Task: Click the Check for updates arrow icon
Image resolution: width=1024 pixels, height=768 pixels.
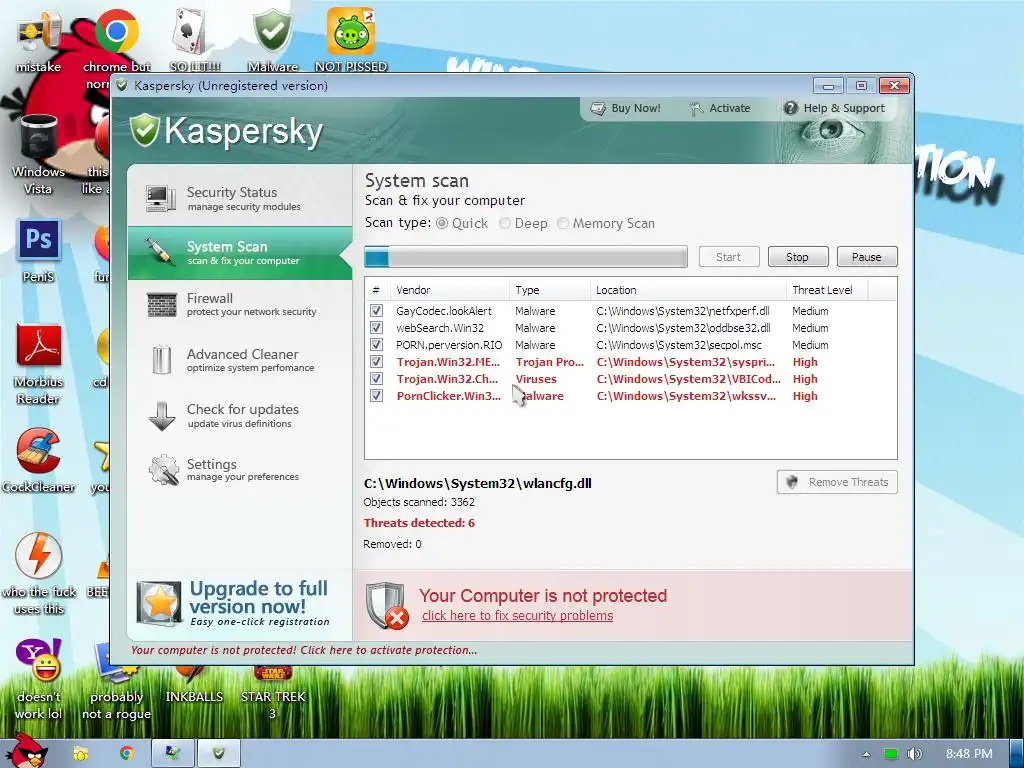Action: click(x=161, y=417)
